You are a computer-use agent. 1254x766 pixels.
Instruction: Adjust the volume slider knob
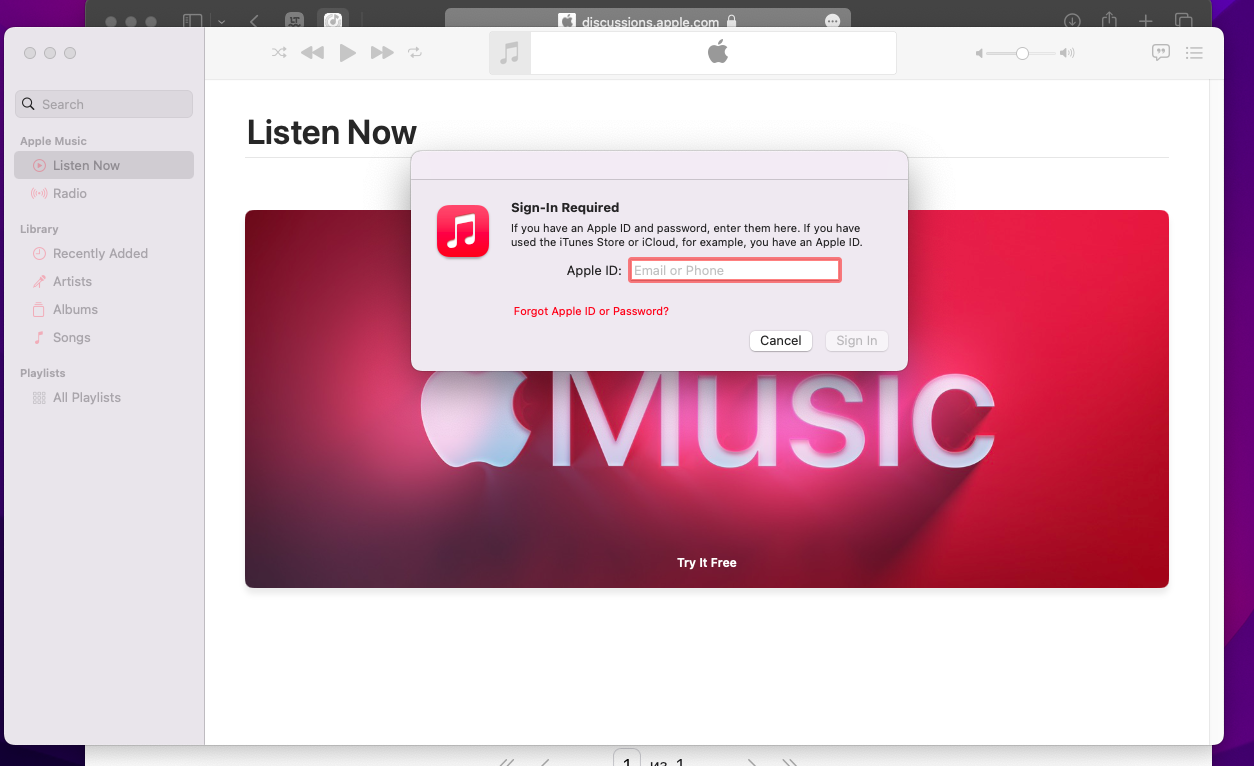(x=1022, y=53)
